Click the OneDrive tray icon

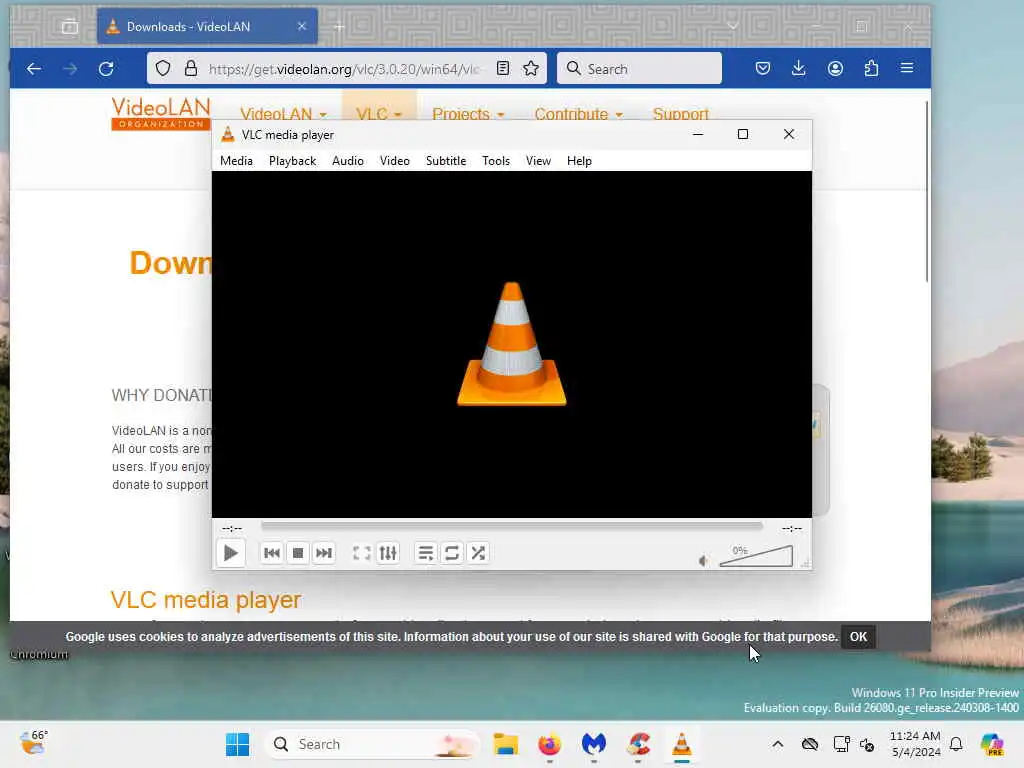coord(810,744)
